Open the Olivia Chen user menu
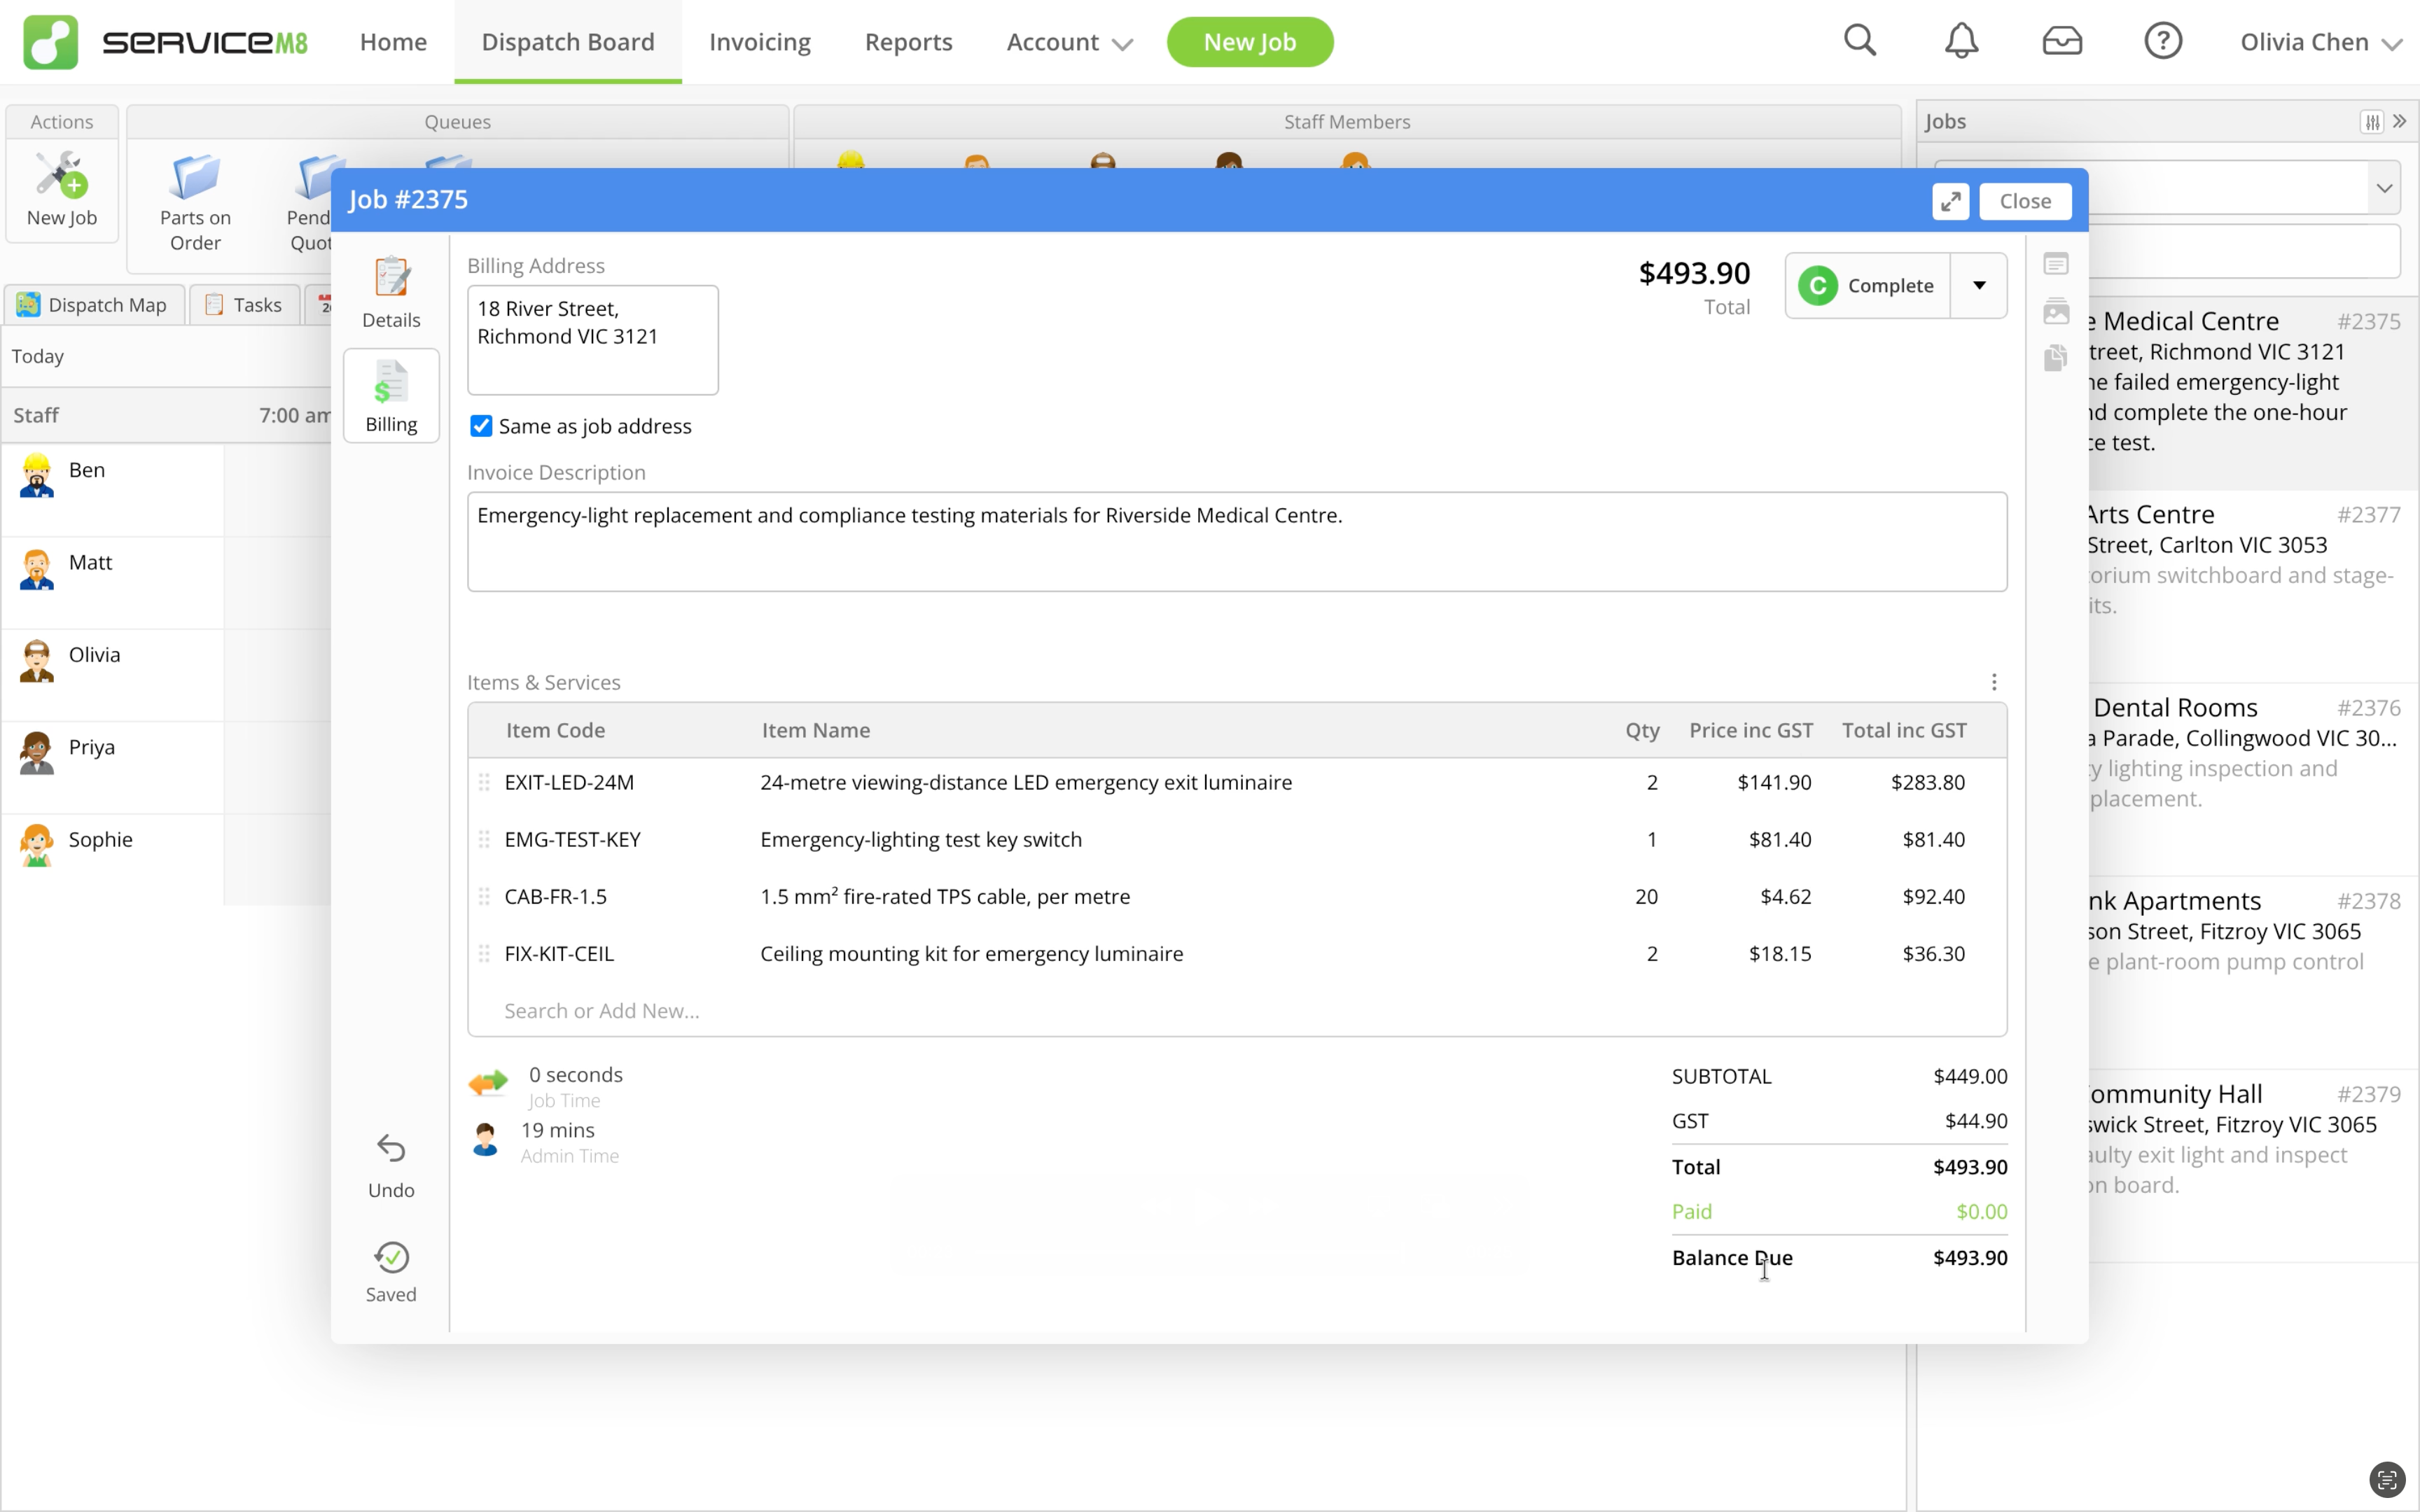2420x1512 pixels. [2320, 42]
